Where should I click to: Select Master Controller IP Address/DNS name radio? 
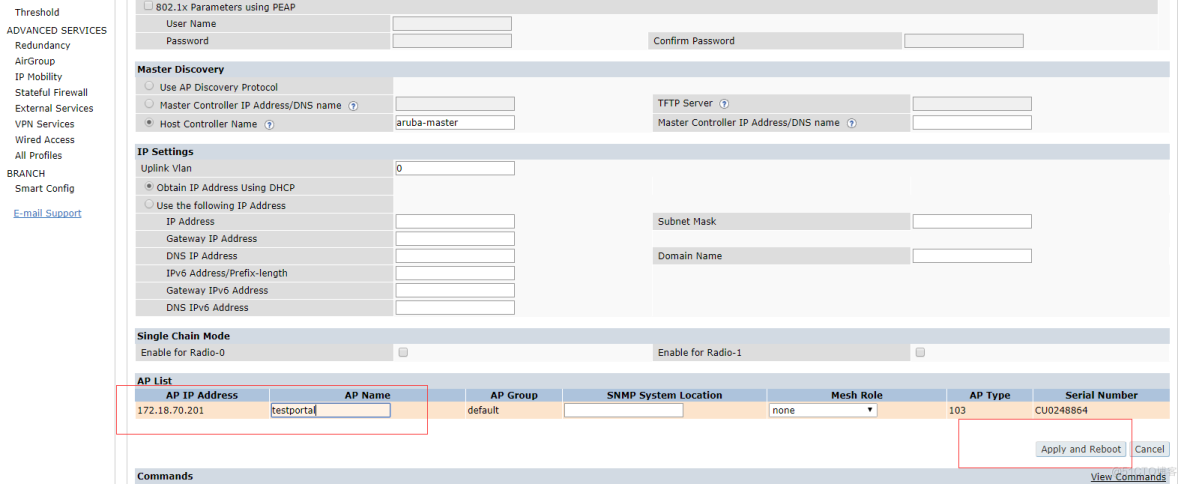[x=149, y=104]
